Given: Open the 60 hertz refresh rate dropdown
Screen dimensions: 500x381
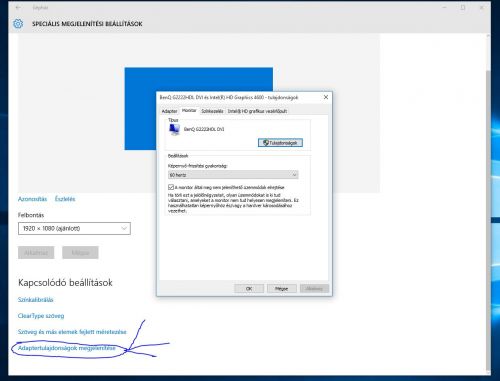Looking at the screenshot, I should 233,175.
